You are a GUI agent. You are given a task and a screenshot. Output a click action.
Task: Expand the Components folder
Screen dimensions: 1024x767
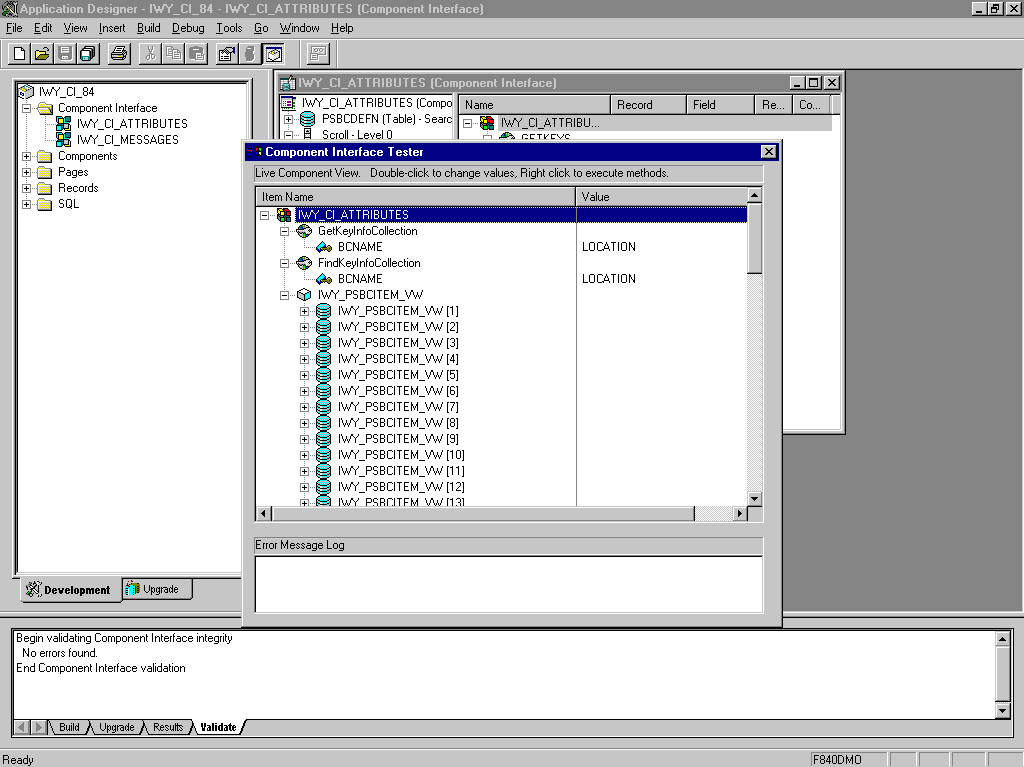click(26, 156)
